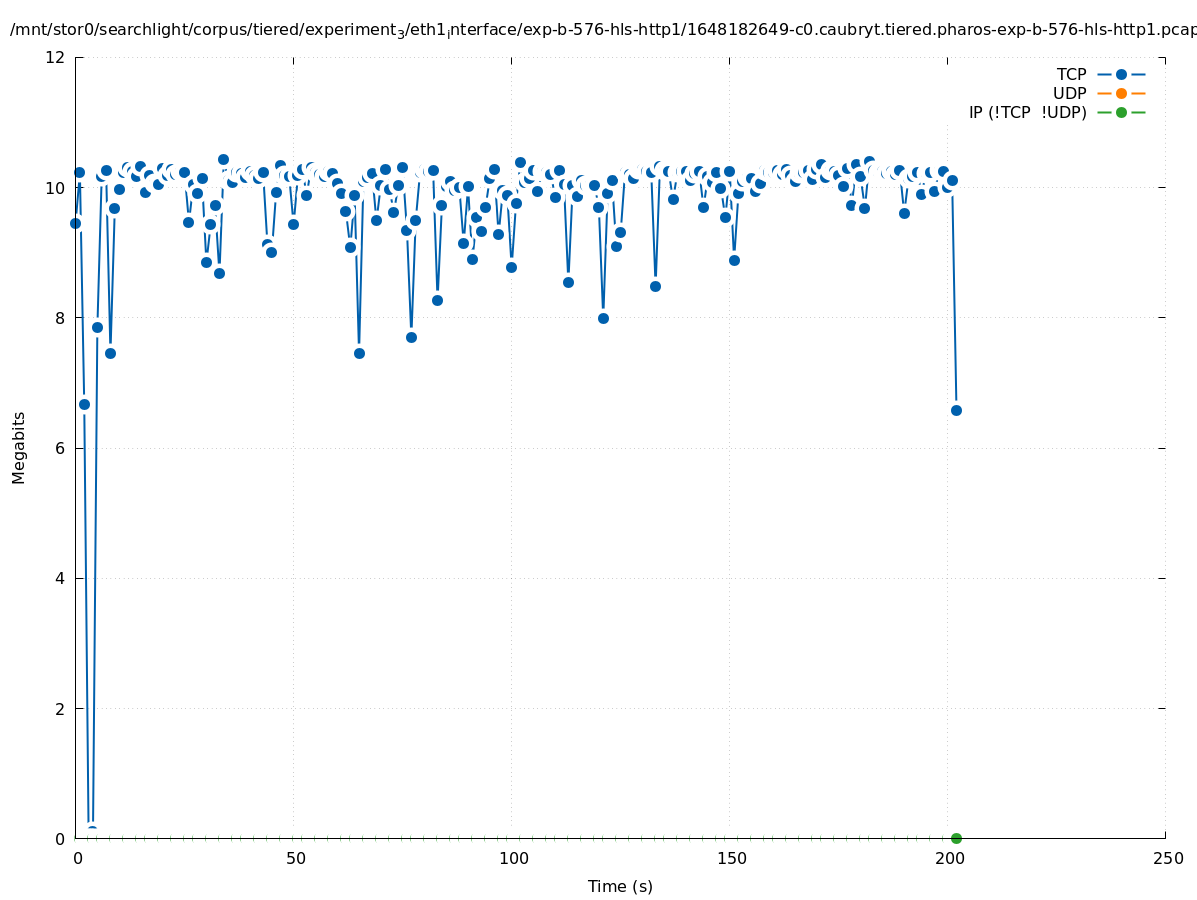Click the TCP dip point near 120 seconds
This screenshot has height=900, width=1197.
pos(603,318)
